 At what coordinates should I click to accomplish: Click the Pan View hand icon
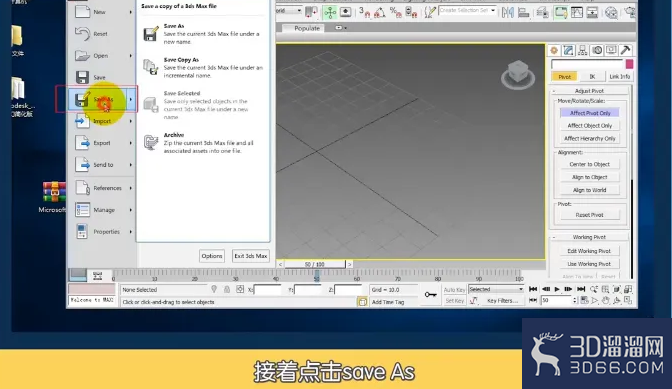pyautogui.click(x=605, y=301)
